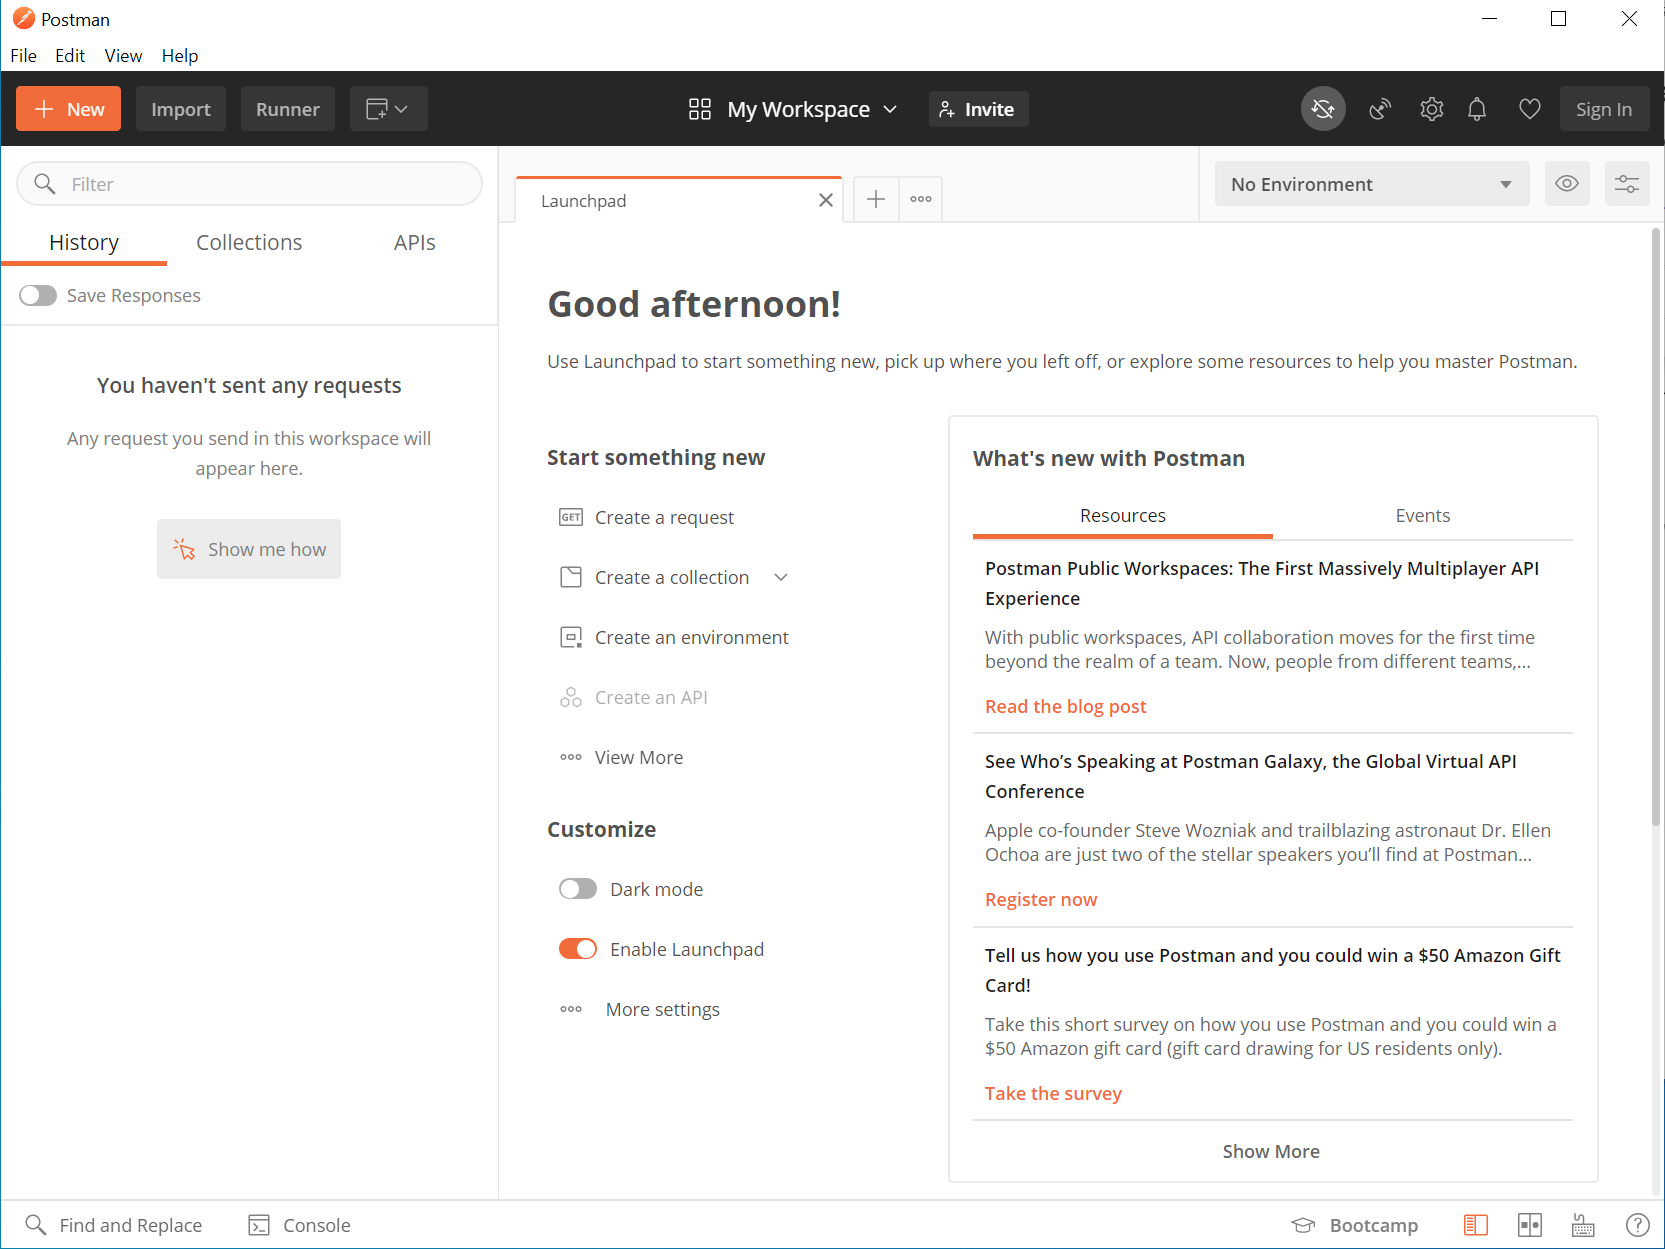Screen dimensions: 1665x1249
Task: Click the Show me how button
Action: click(x=249, y=549)
